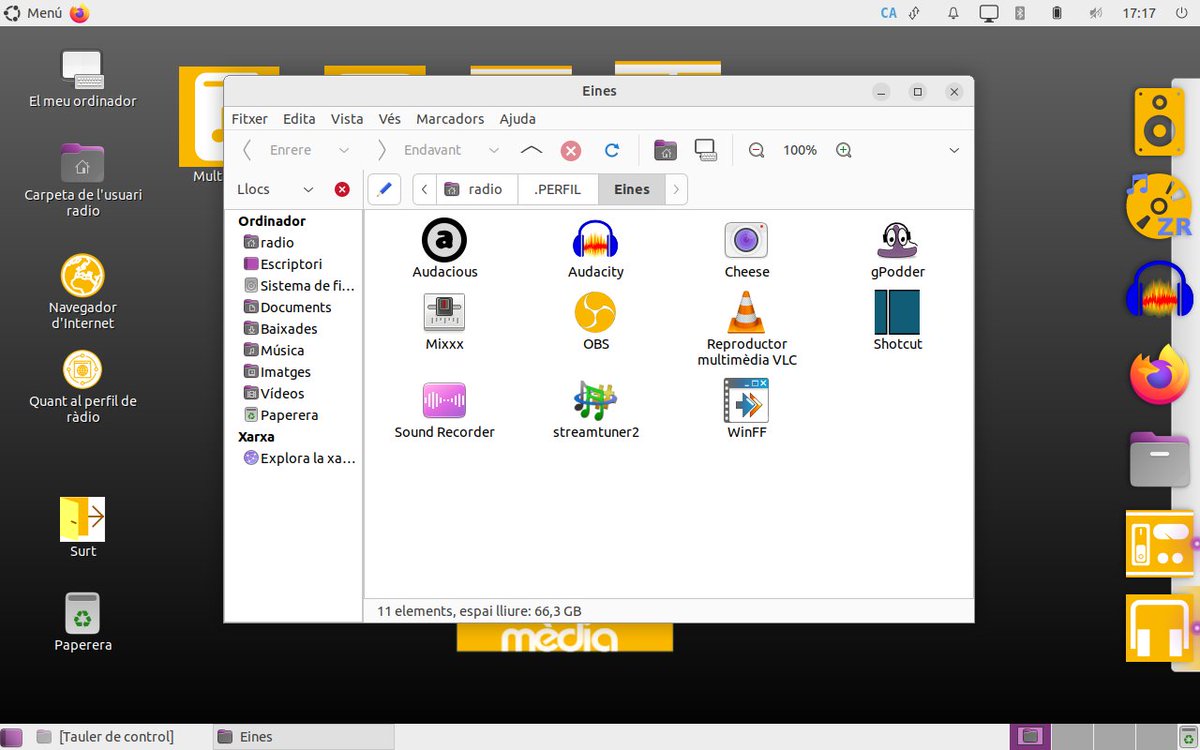The height and width of the screenshot is (750, 1200).
Task: Open the Fitxer menu
Action: (250, 118)
